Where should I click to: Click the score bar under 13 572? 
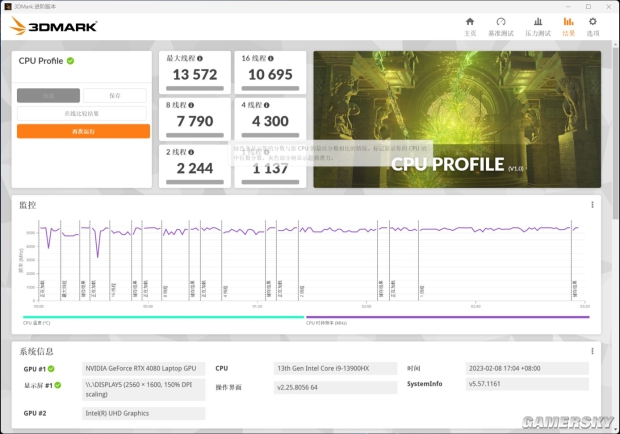(195, 89)
